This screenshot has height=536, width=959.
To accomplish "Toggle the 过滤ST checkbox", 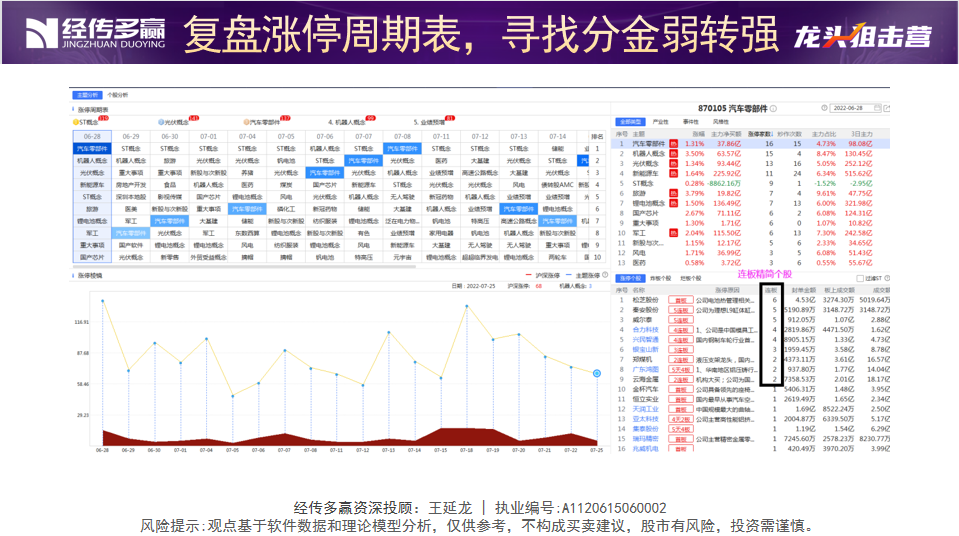I will tap(860, 278).
